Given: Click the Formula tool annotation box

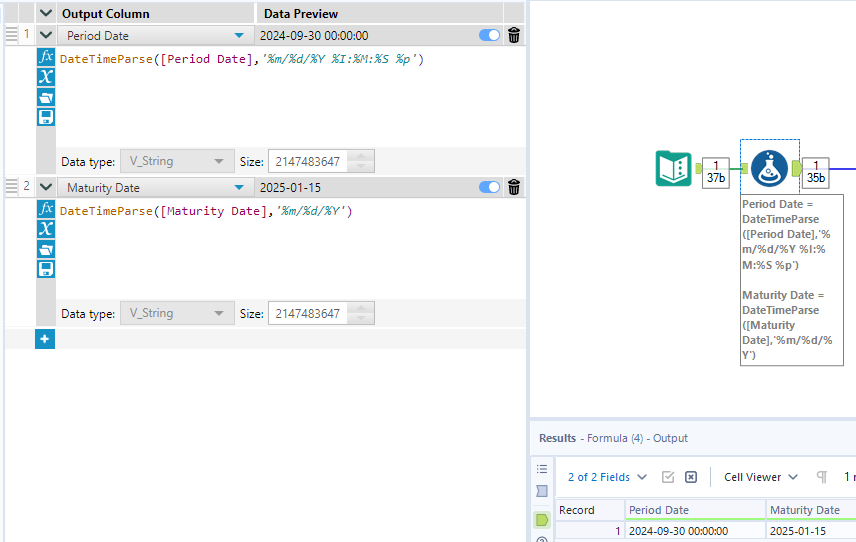Looking at the screenshot, I should pos(792,279).
